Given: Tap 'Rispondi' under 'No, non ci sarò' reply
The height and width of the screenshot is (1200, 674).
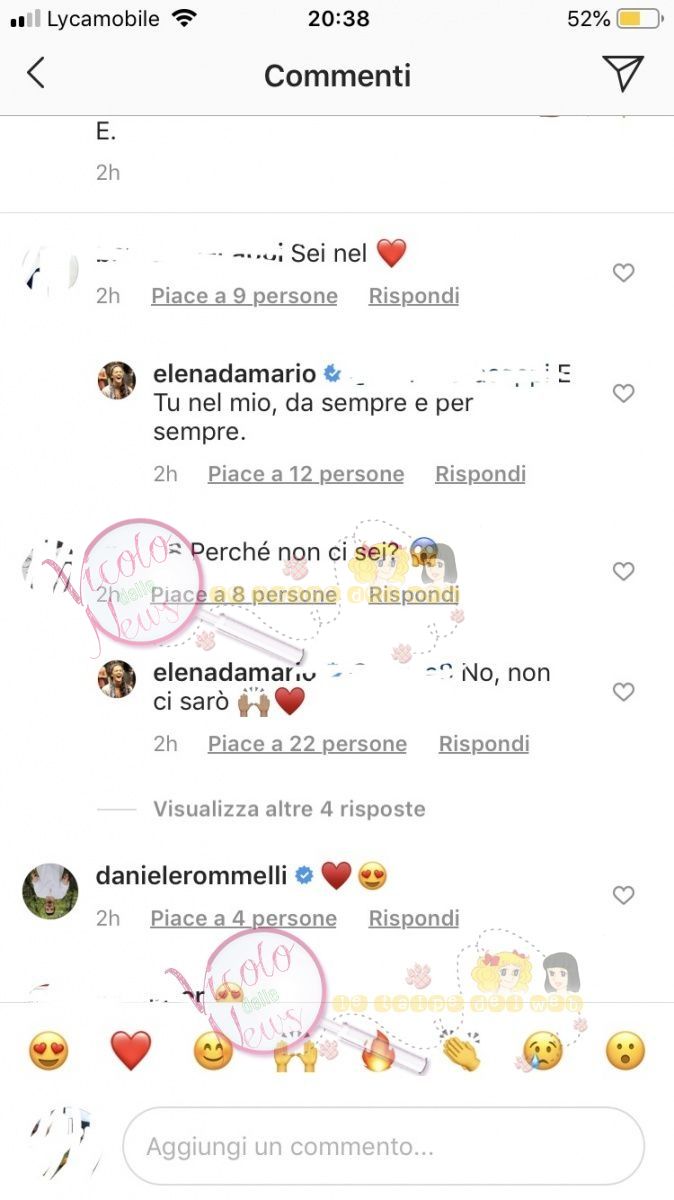Looking at the screenshot, I should (484, 744).
